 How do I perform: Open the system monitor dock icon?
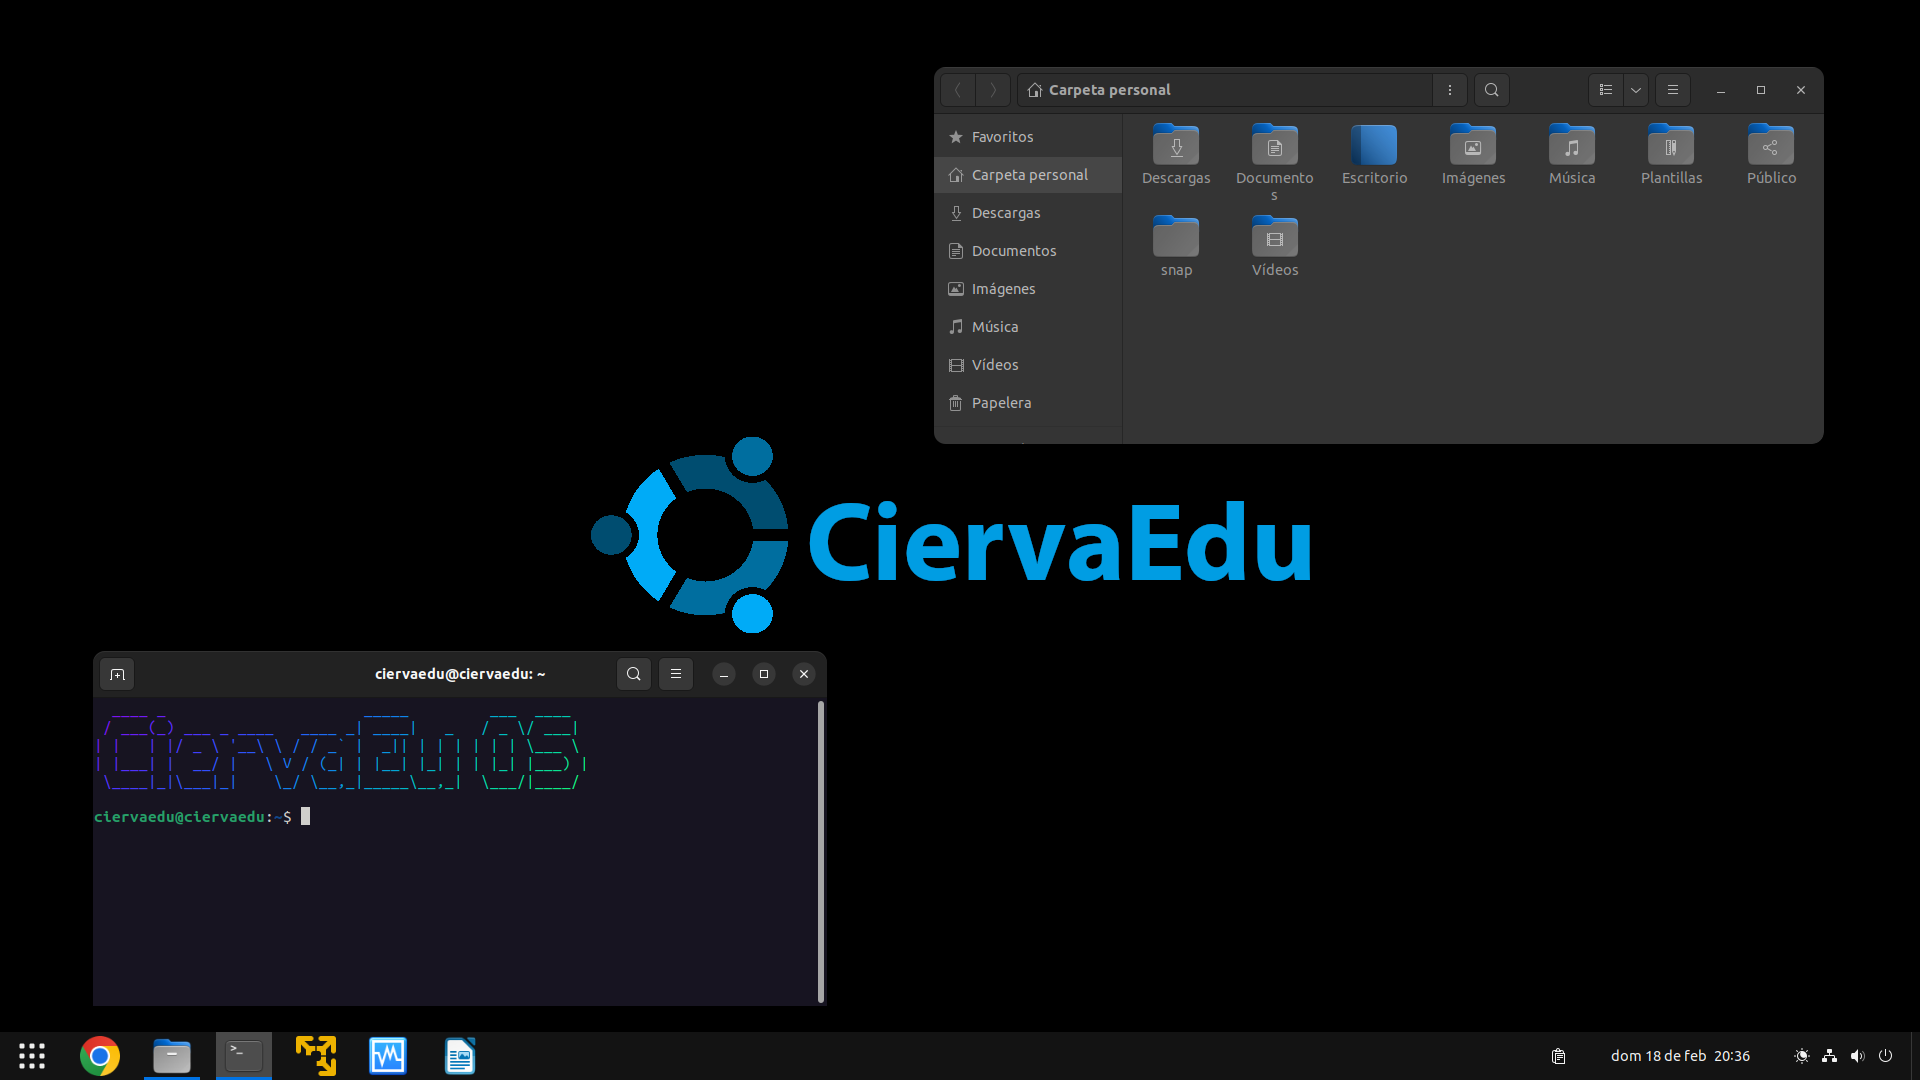[x=388, y=1056]
